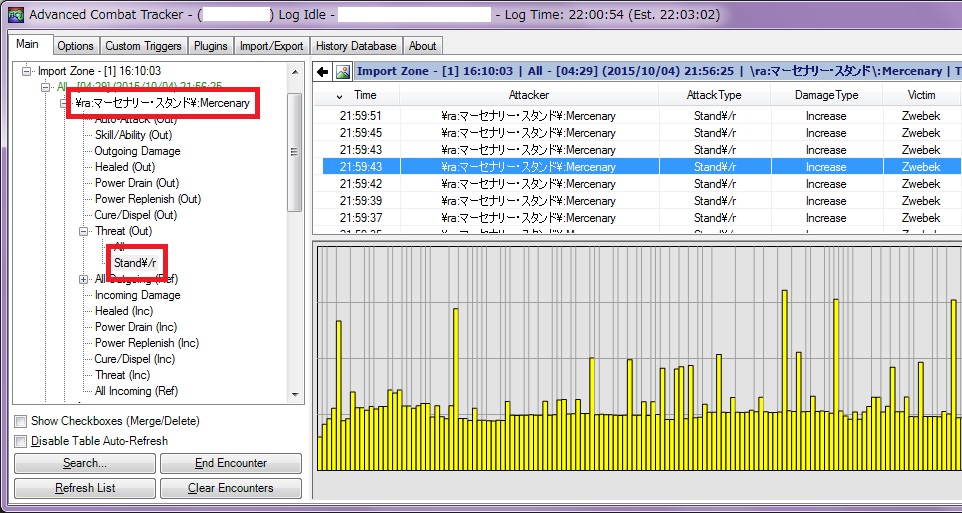This screenshot has width=962, height=513.
Task: Collapse the Threat (Out) tree node
Action: [x=83, y=231]
